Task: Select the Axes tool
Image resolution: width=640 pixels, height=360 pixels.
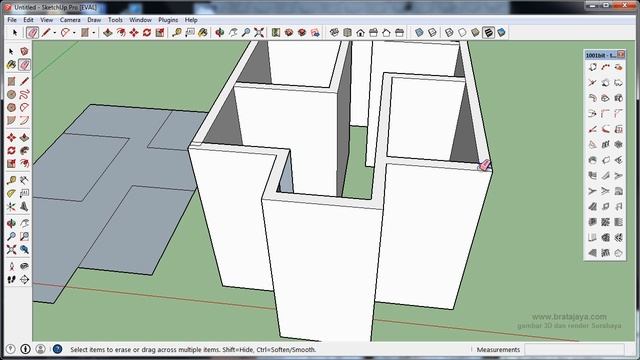Action: [11, 206]
